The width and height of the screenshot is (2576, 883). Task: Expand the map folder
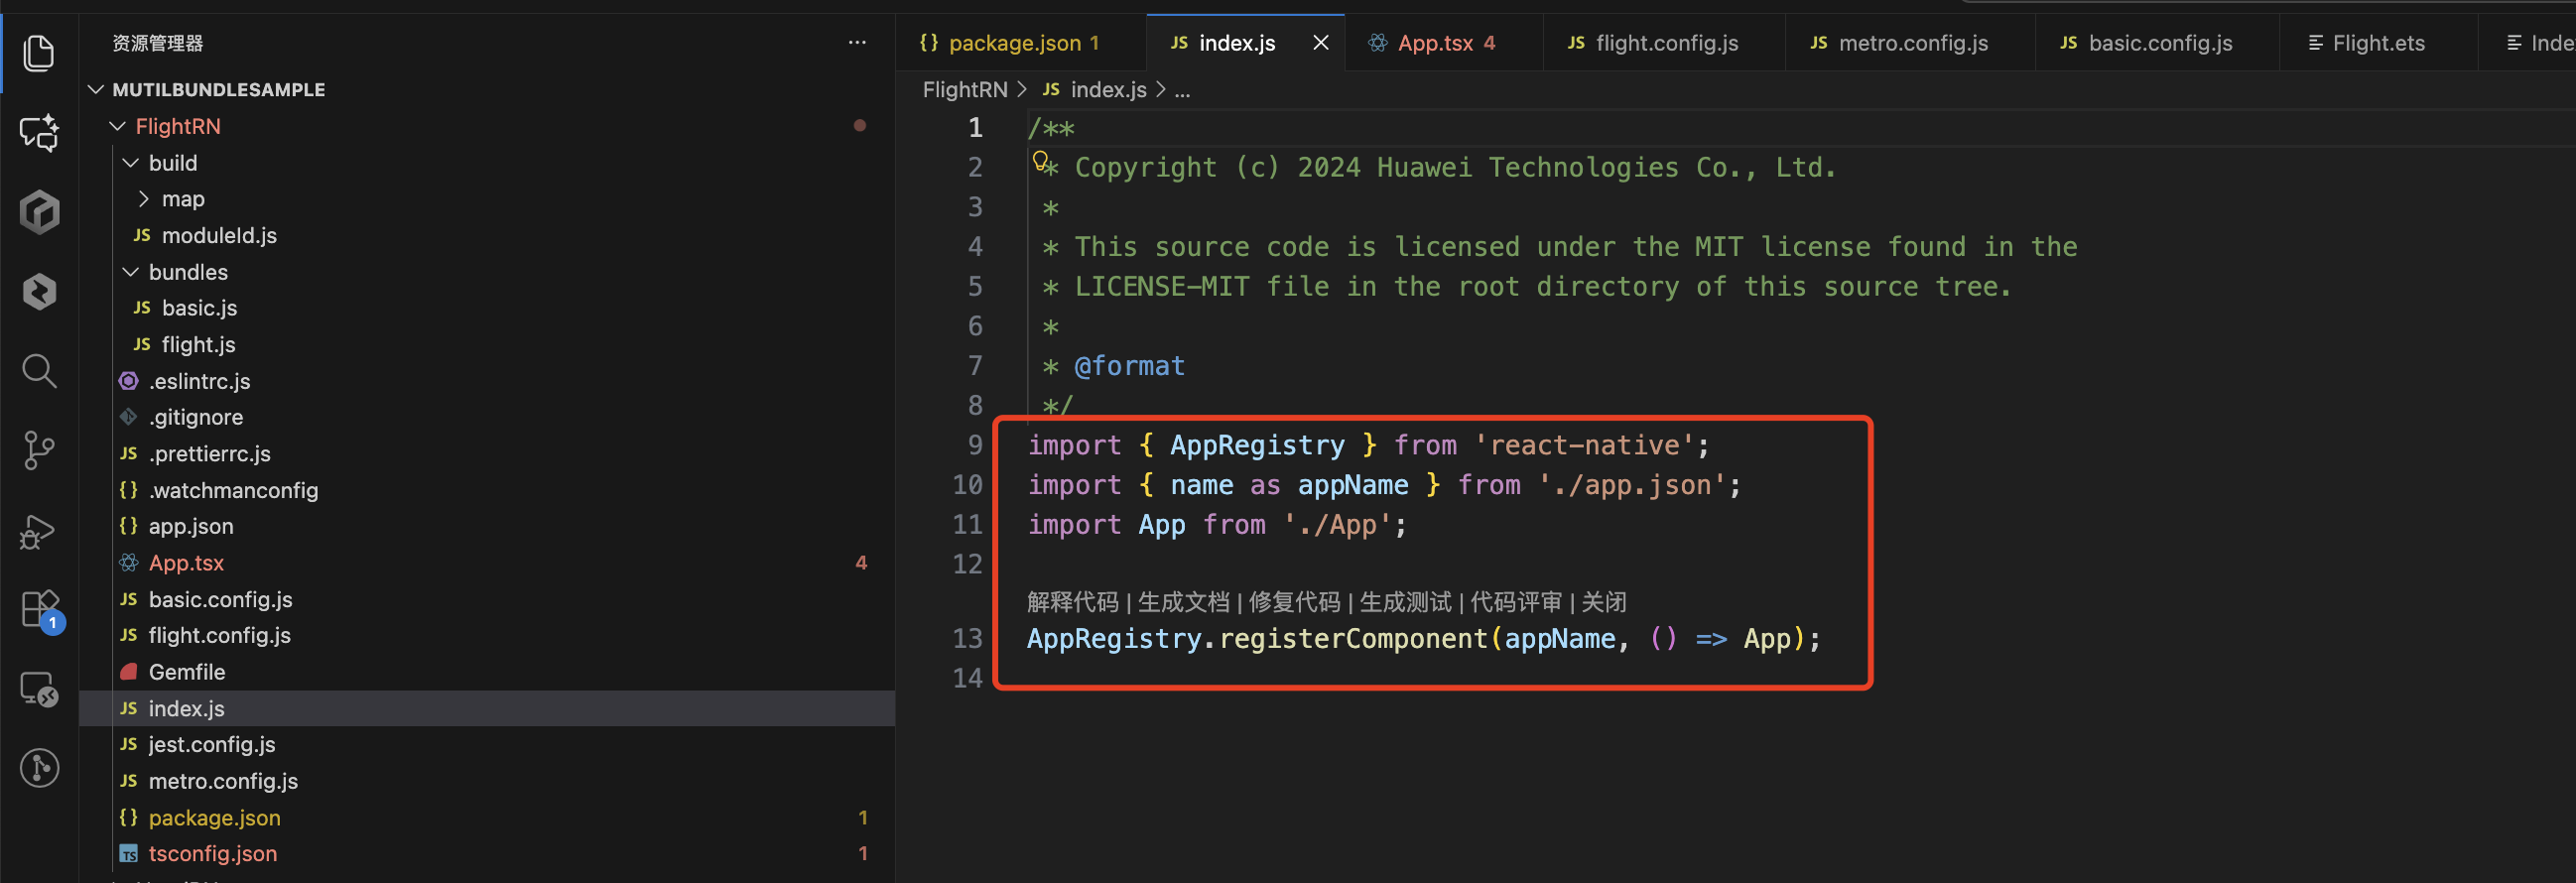pyautogui.click(x=144, y=199)
